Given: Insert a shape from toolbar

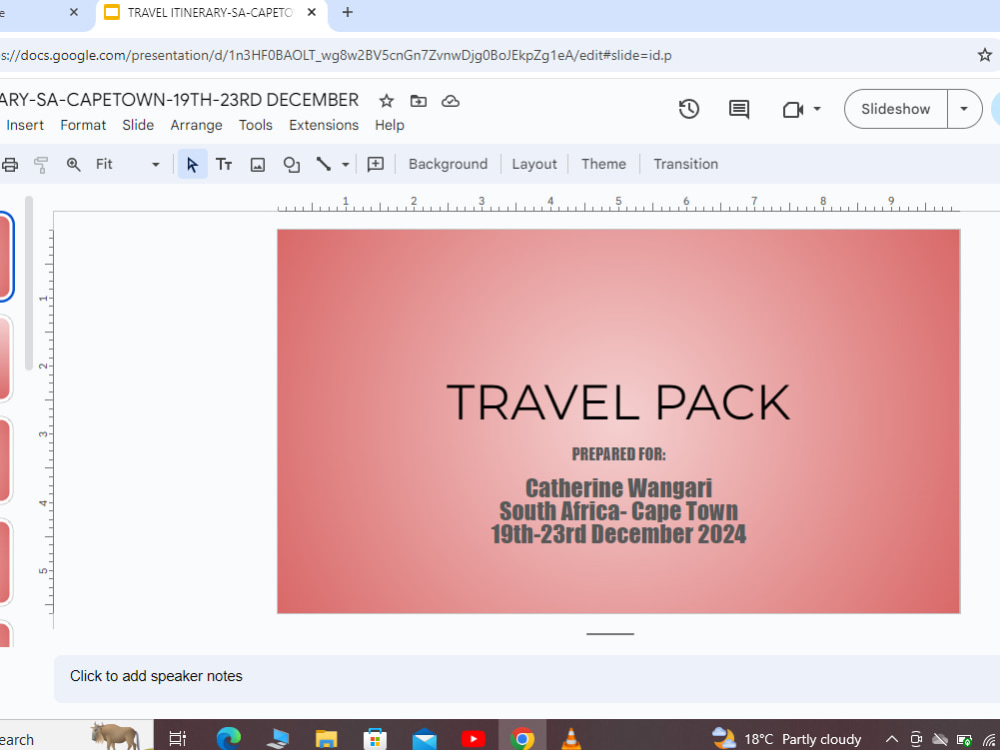Looking at the screenshot, I should point(291,165).
